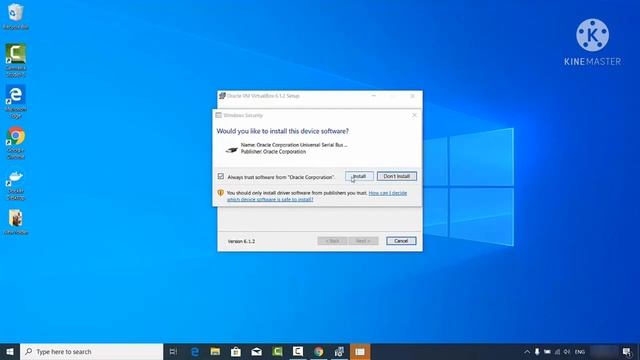640x360 pixels.
Task: Select the Docker Desktop shortcut
Action: pos(16,184)
